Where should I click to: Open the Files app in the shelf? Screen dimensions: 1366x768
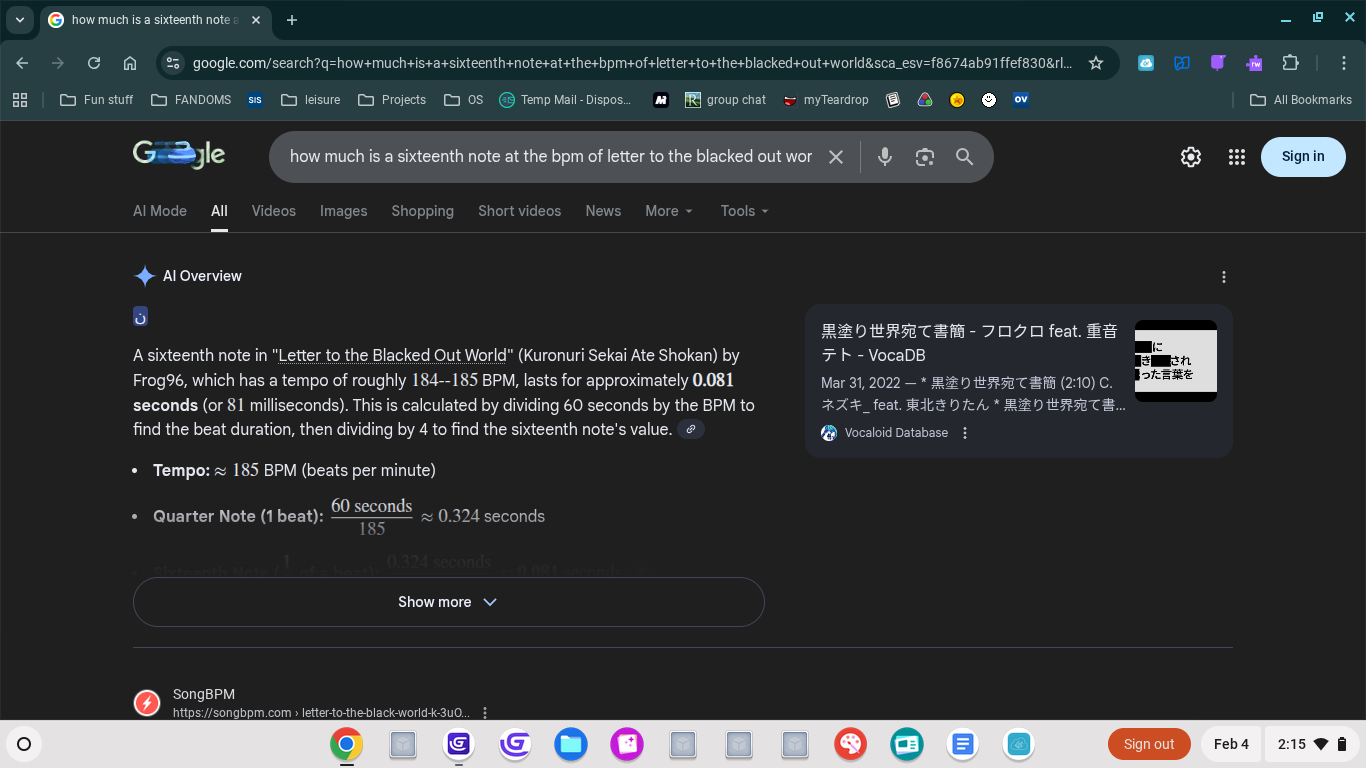click(571, 744)
